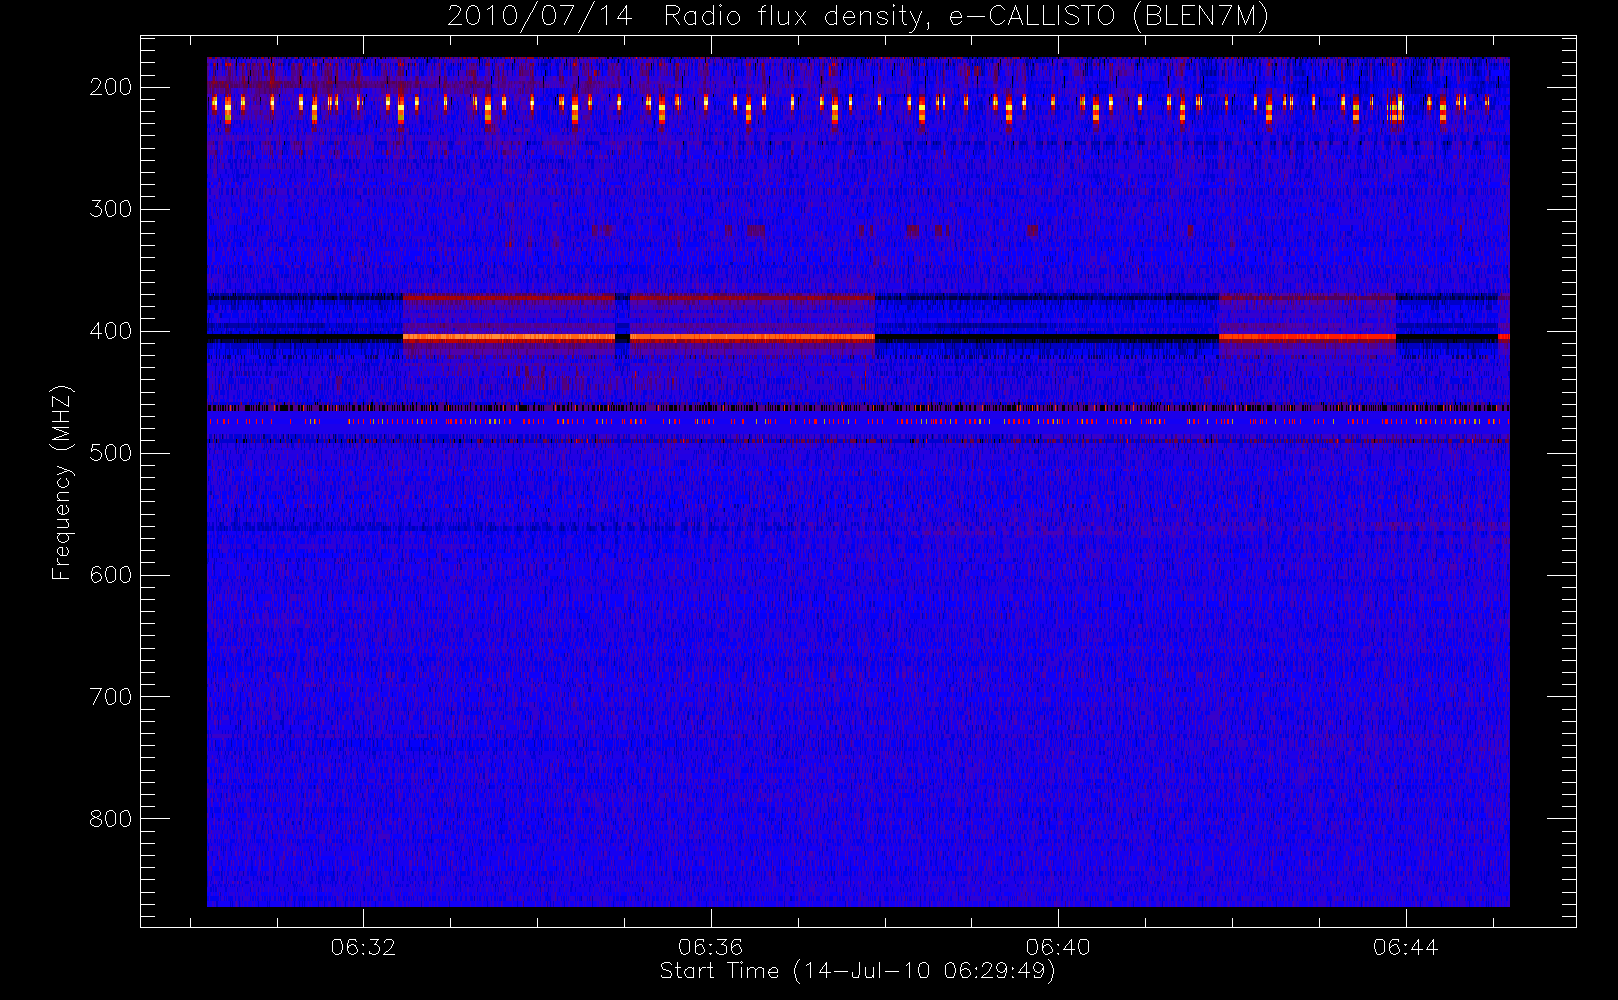This screenshot has height=1000, width=1618.
Task: Click the 'Start Time (14-Jul-10 06:29:49)' label
Action: pos(858,970)
